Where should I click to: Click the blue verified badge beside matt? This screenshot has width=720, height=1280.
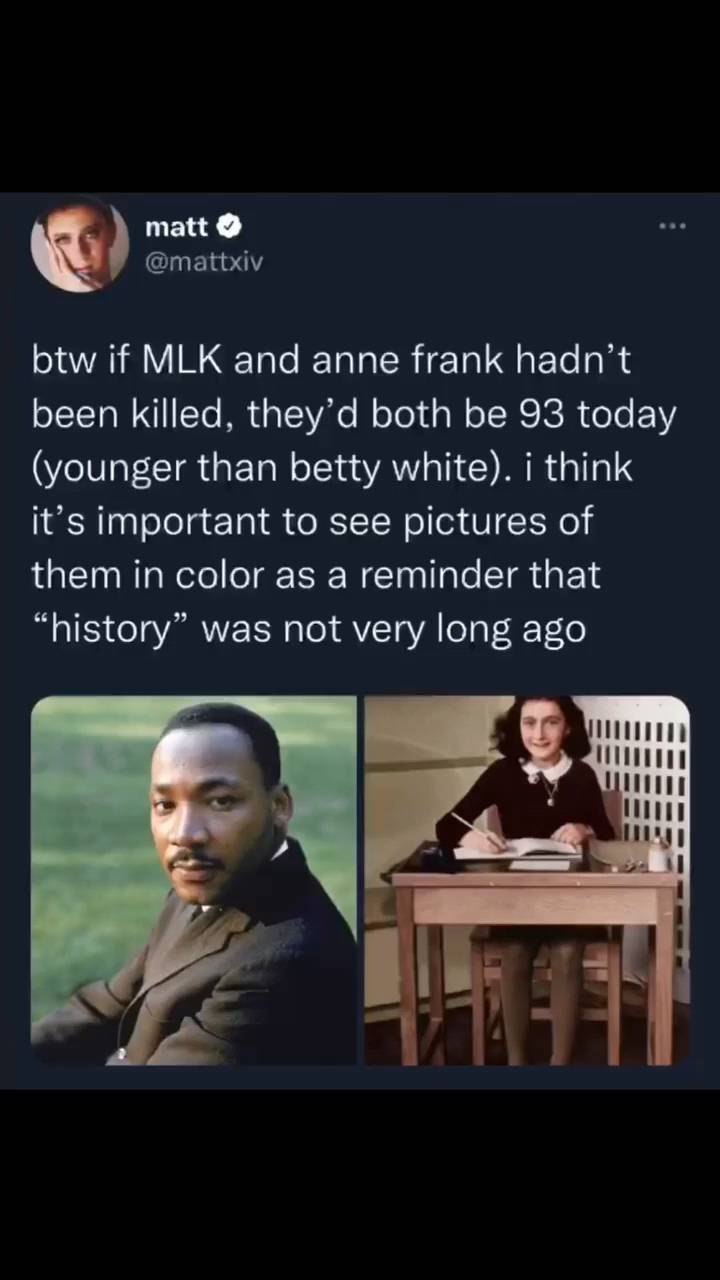pos(229,228)
